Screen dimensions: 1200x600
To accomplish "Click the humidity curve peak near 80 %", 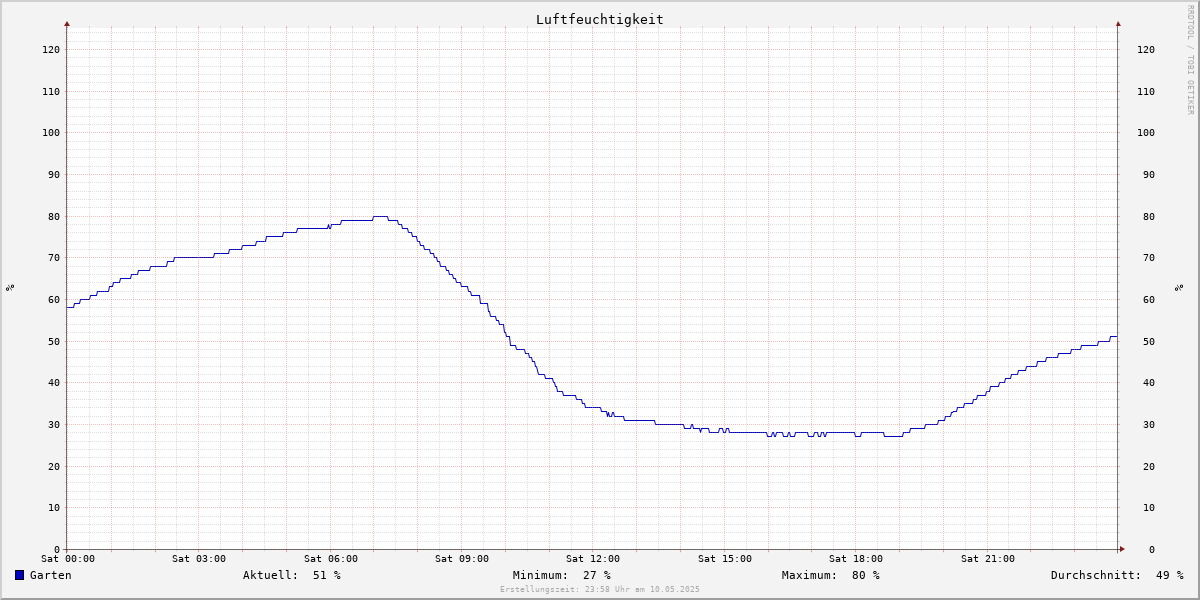I will 380,216.
